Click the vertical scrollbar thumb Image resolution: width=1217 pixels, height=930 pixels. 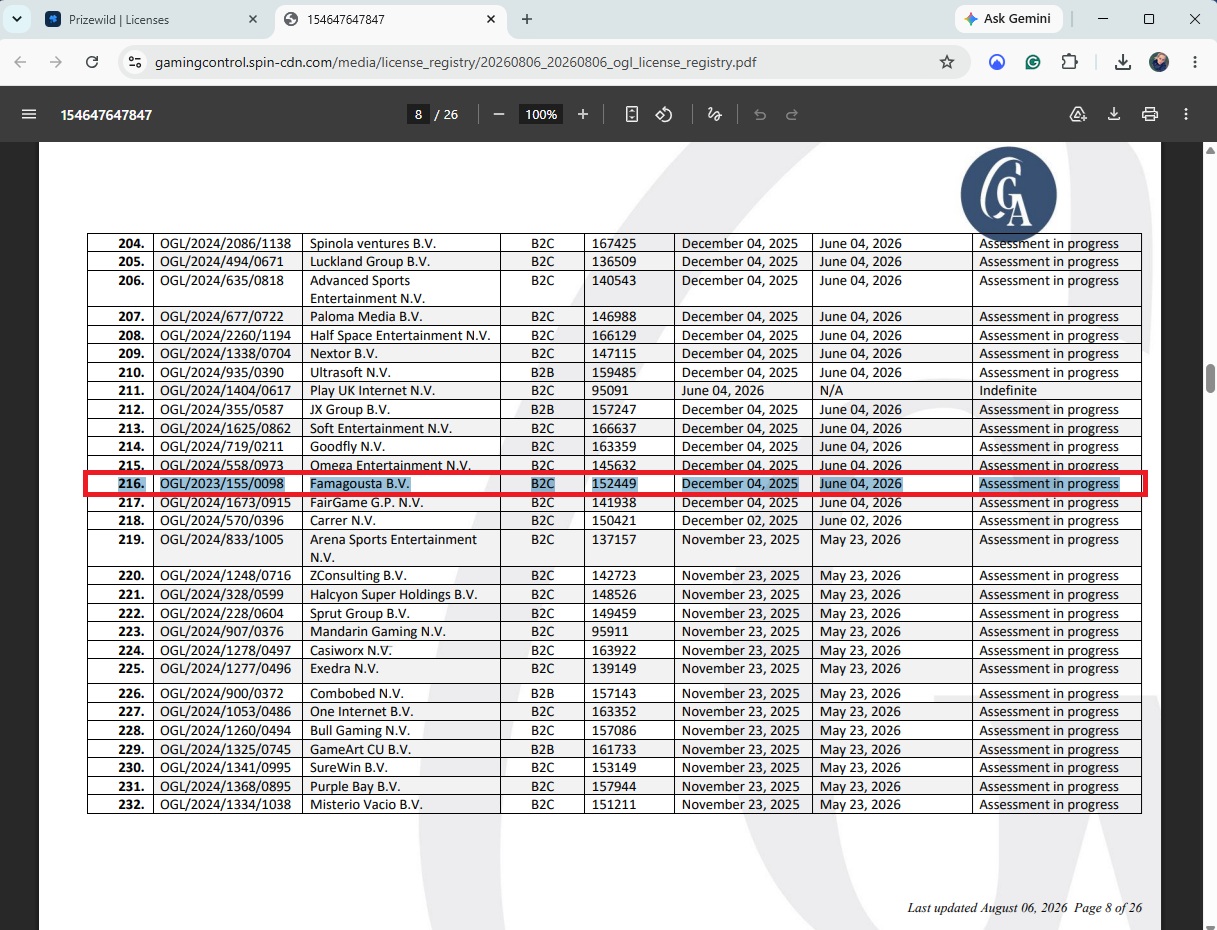(1210, 378)
